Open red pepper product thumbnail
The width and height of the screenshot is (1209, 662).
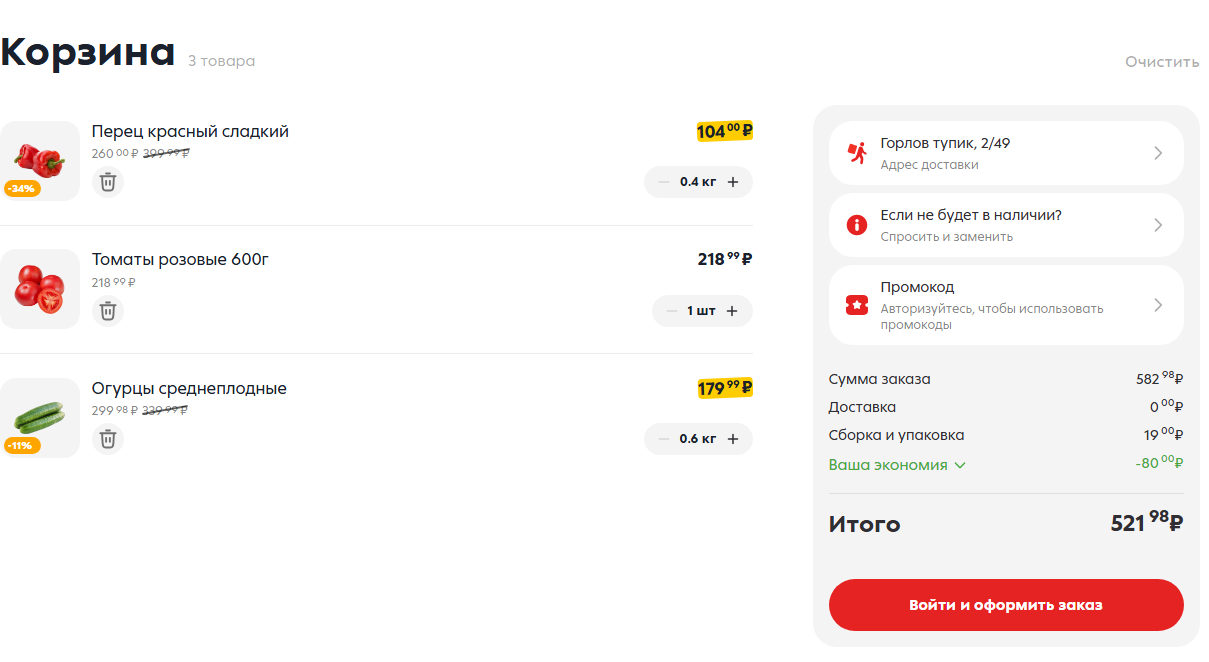click(x=40, y=161)
